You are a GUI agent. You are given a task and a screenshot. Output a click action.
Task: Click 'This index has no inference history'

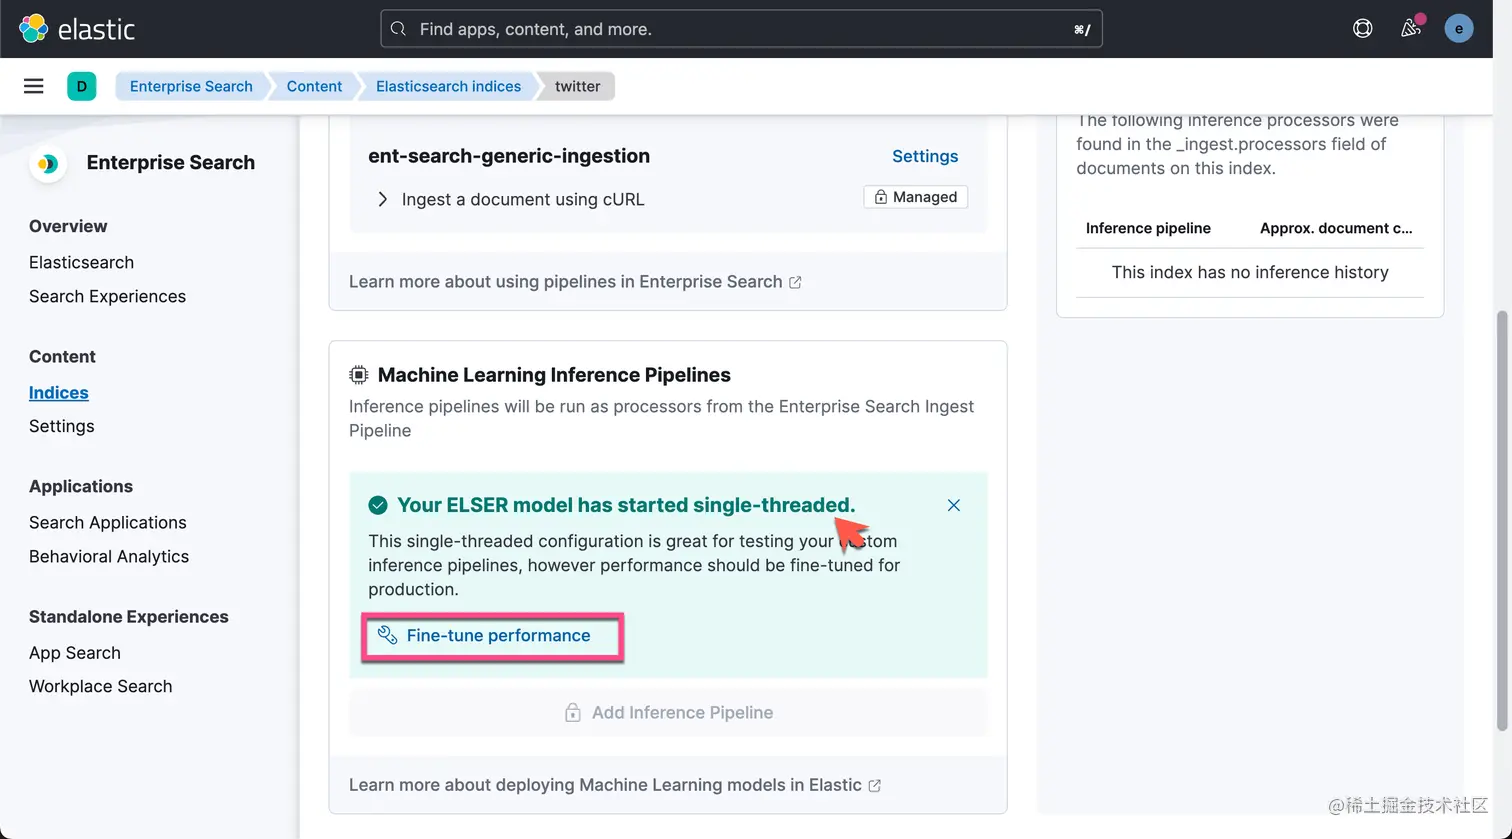1250,272
